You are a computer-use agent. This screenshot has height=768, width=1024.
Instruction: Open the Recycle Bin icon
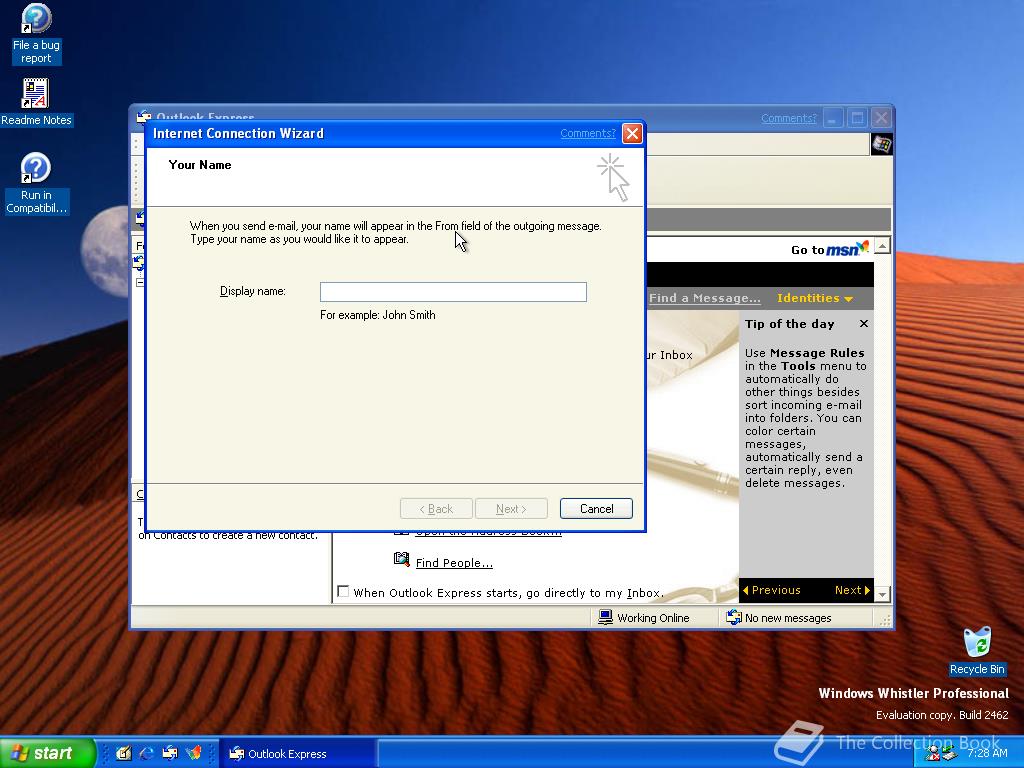point(977,650)
